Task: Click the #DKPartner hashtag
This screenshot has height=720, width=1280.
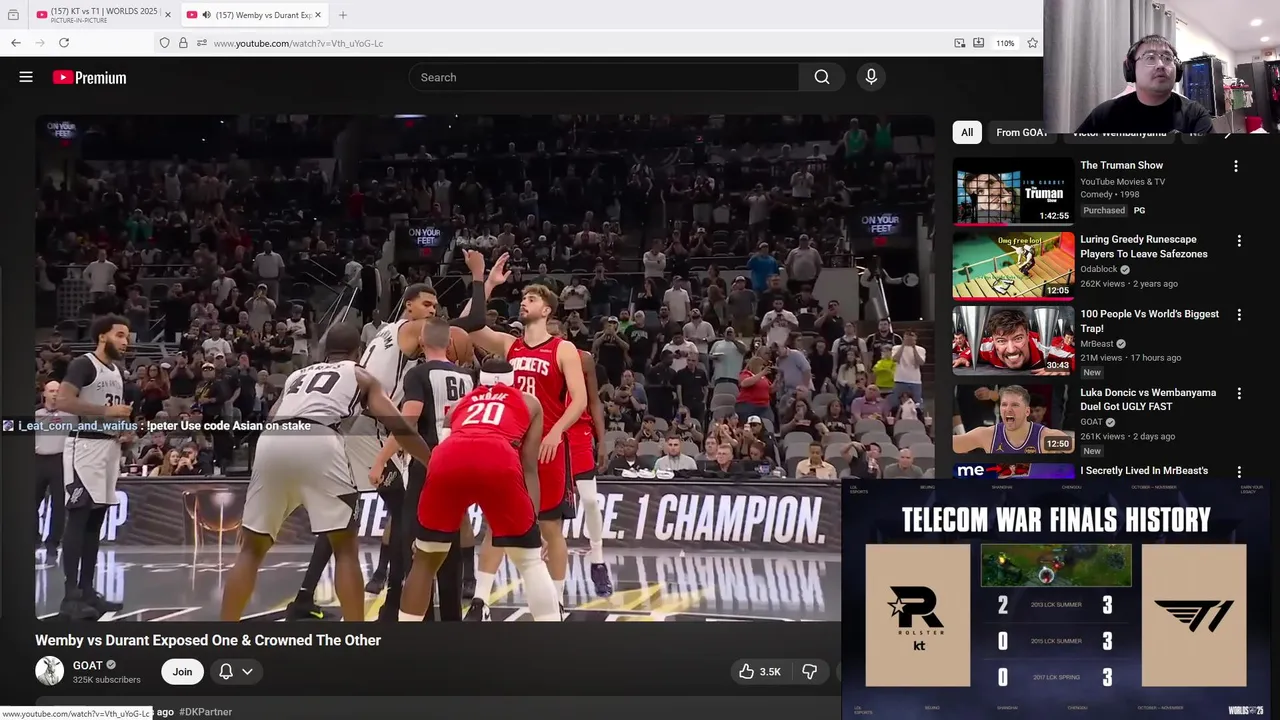Action: tap(205, 712)
